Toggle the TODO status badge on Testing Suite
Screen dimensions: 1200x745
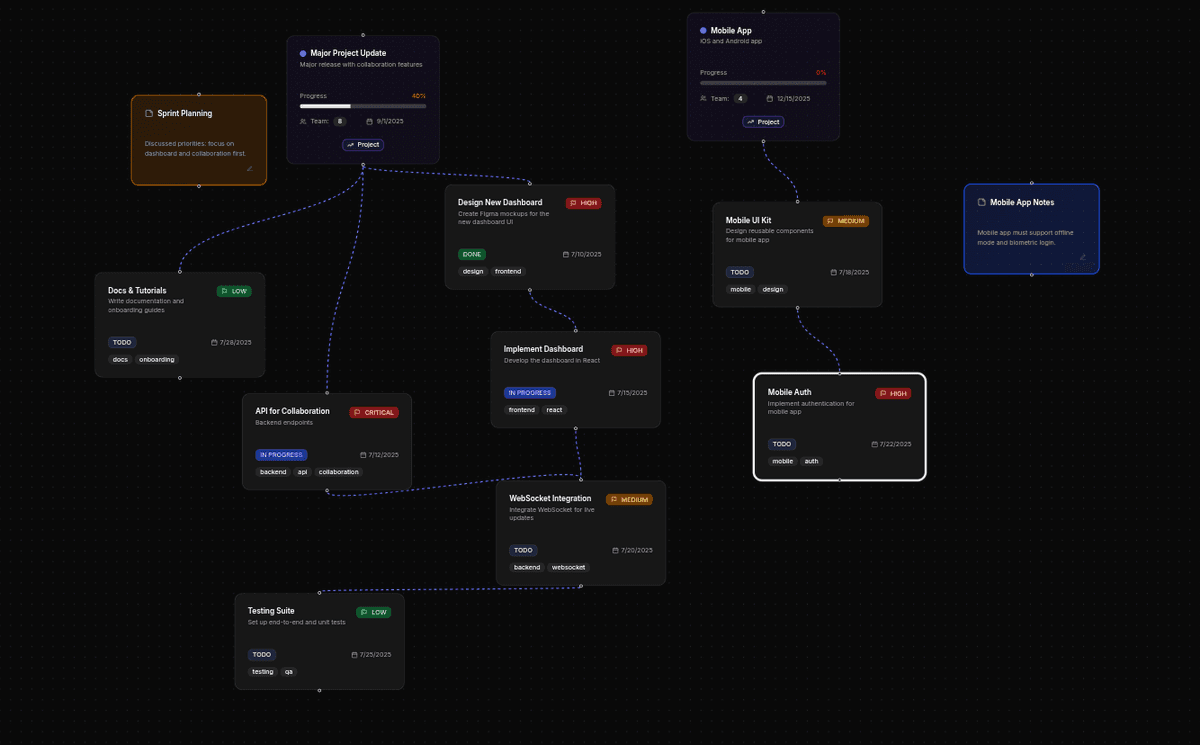coord(262,654)
